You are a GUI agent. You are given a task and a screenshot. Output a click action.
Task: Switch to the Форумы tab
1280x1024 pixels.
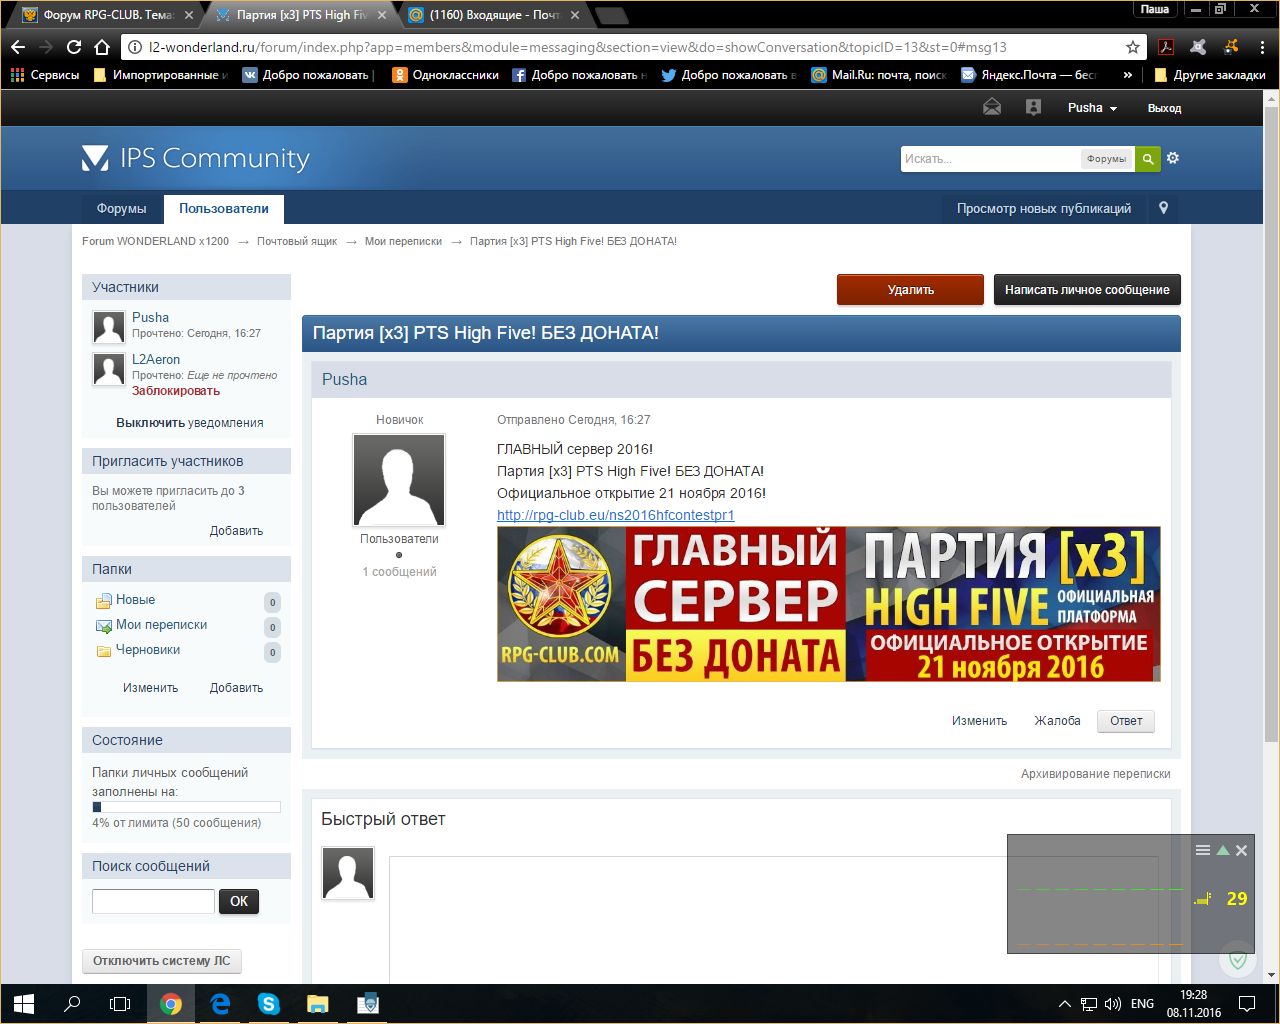pos(121,208)
